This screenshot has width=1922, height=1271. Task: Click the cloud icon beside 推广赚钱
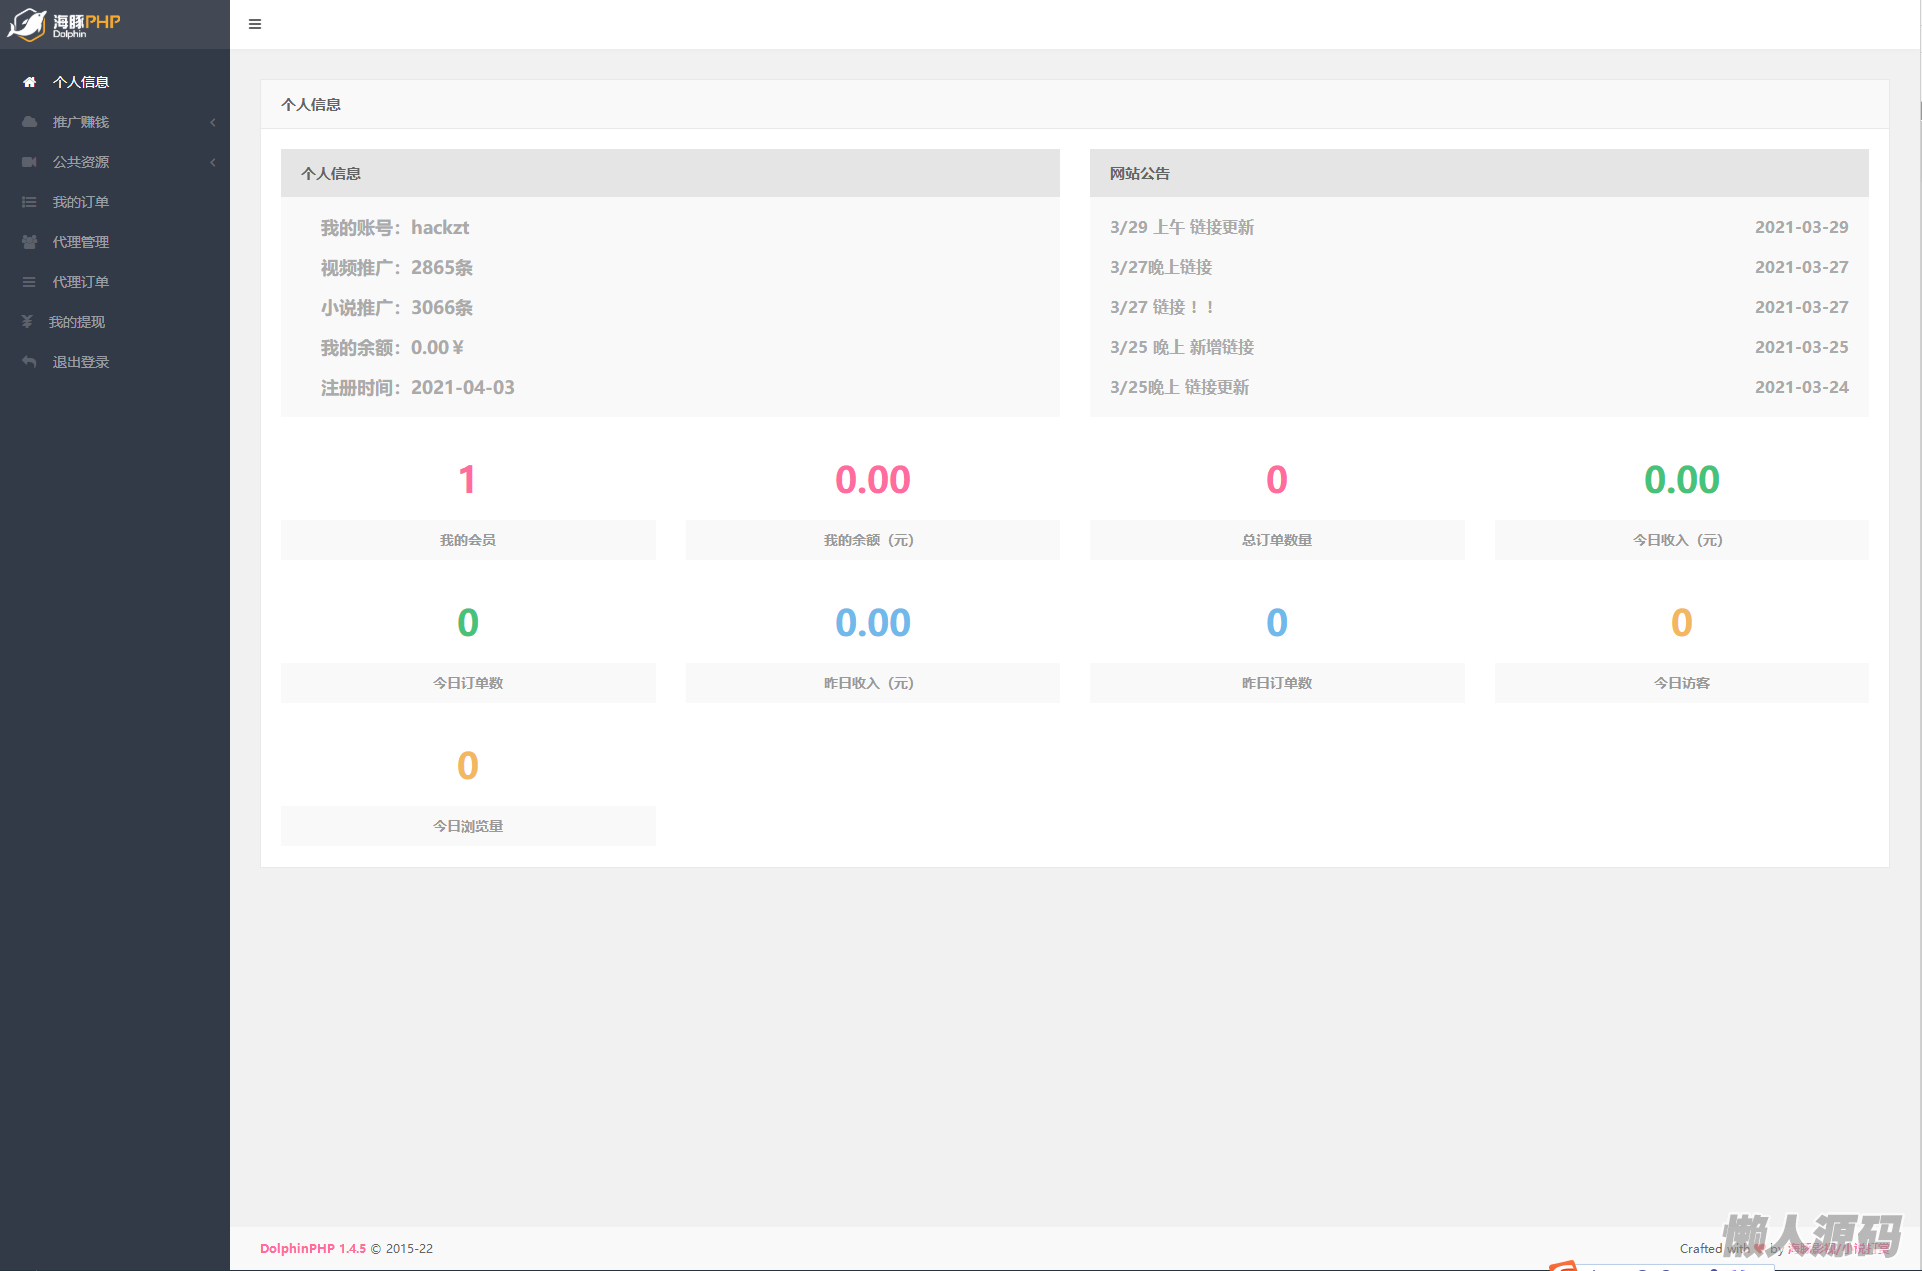[x=30, y=122]
